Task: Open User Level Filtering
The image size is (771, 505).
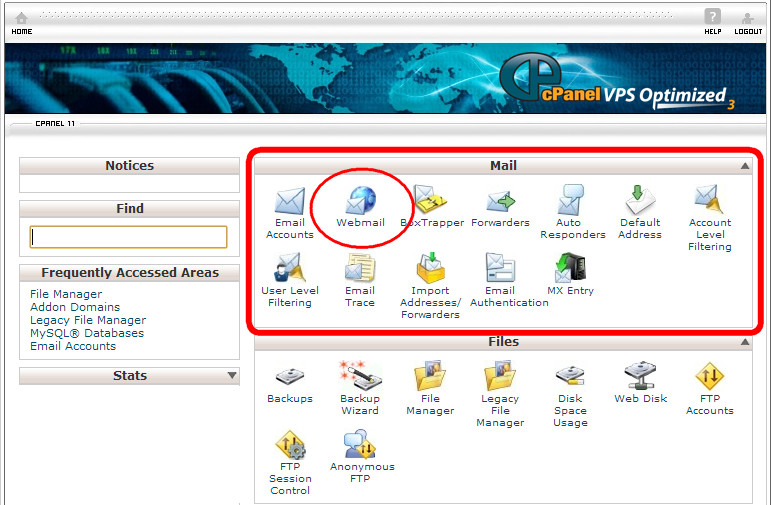Action: tap(290, 267)
